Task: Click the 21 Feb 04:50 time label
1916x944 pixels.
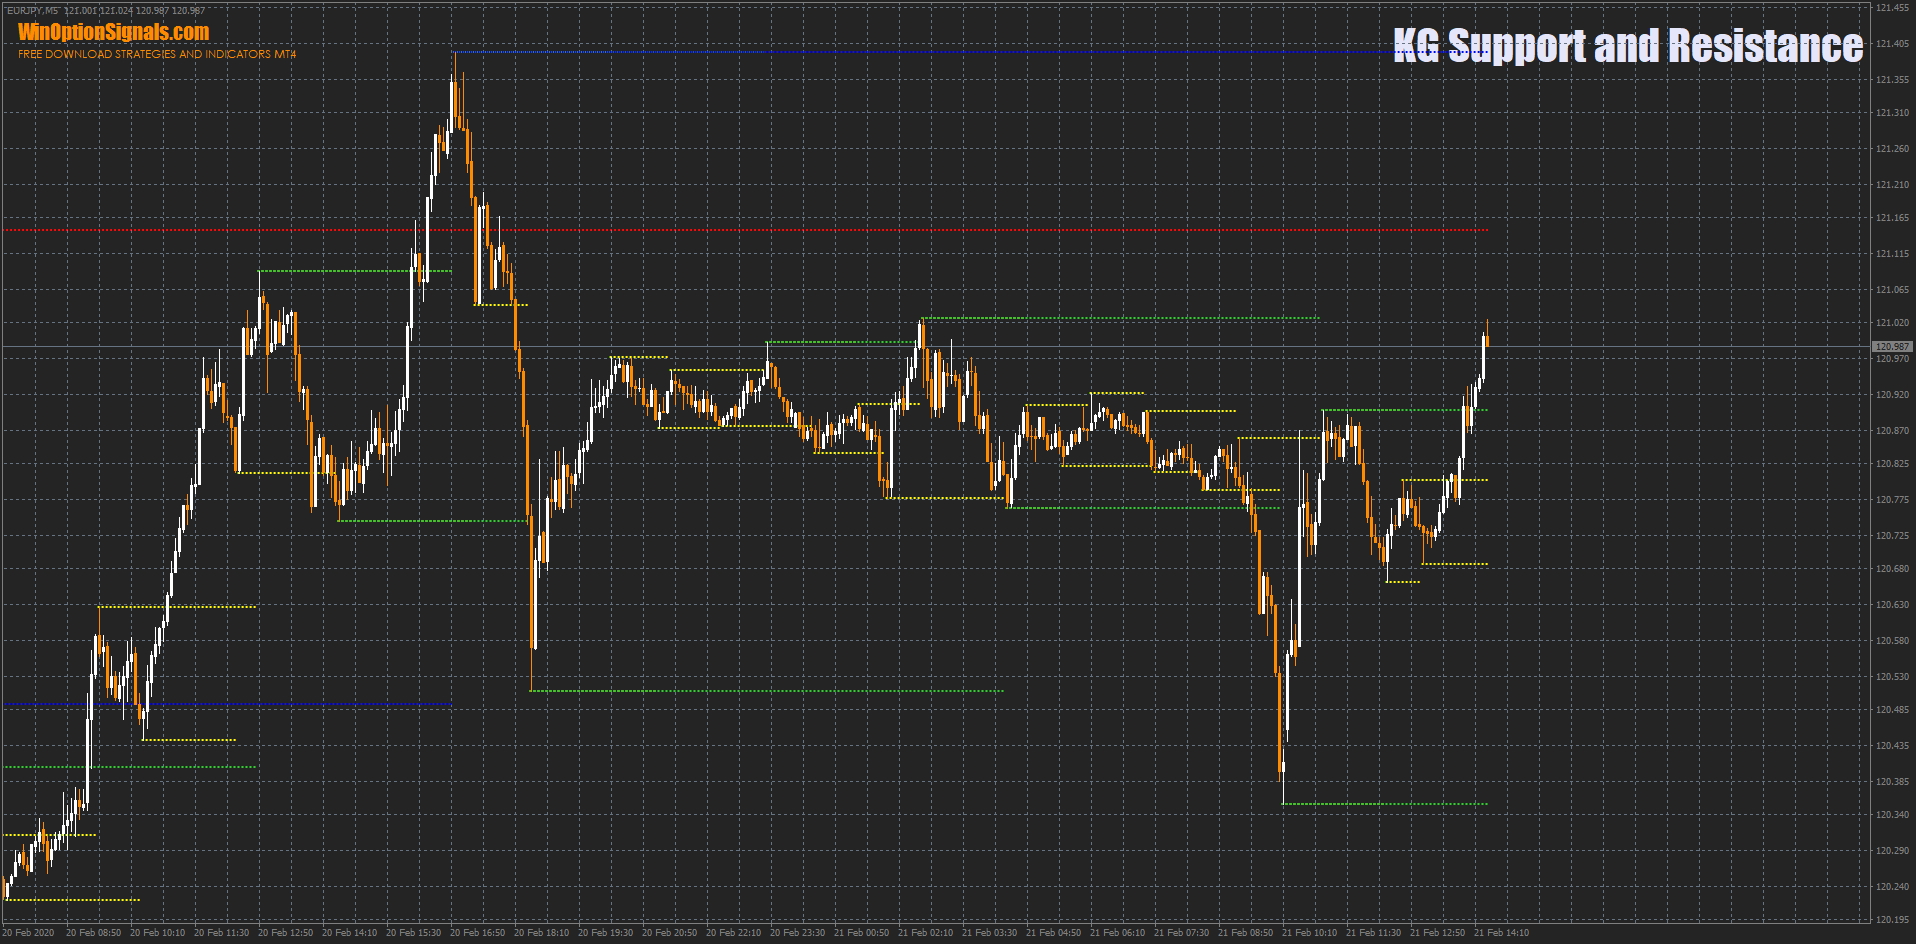Action: pyautogui.click(x=1053, y=933)
